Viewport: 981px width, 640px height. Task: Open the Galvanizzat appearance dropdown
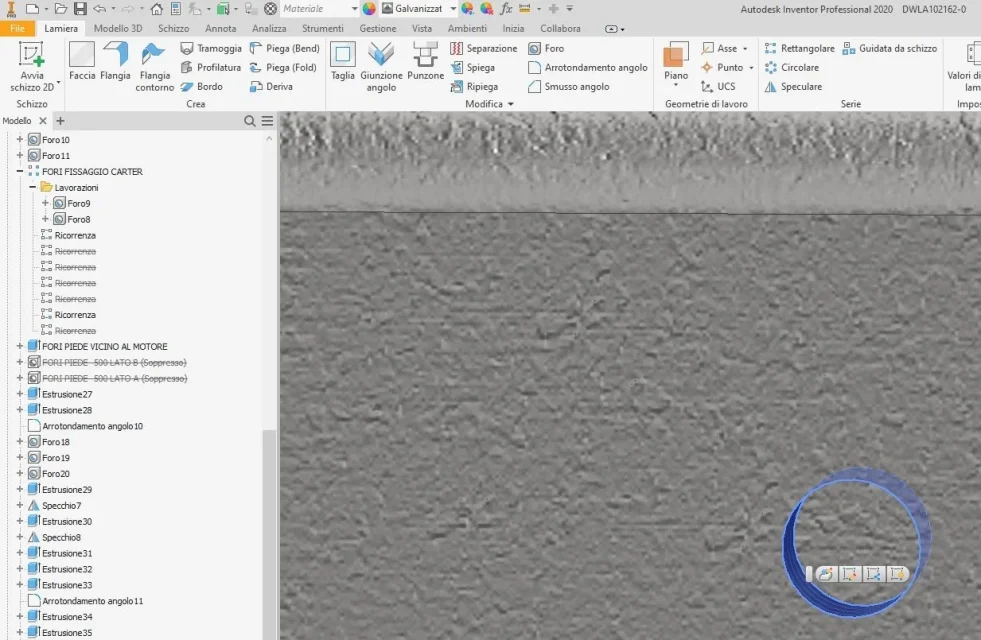[x=453, y=9]
